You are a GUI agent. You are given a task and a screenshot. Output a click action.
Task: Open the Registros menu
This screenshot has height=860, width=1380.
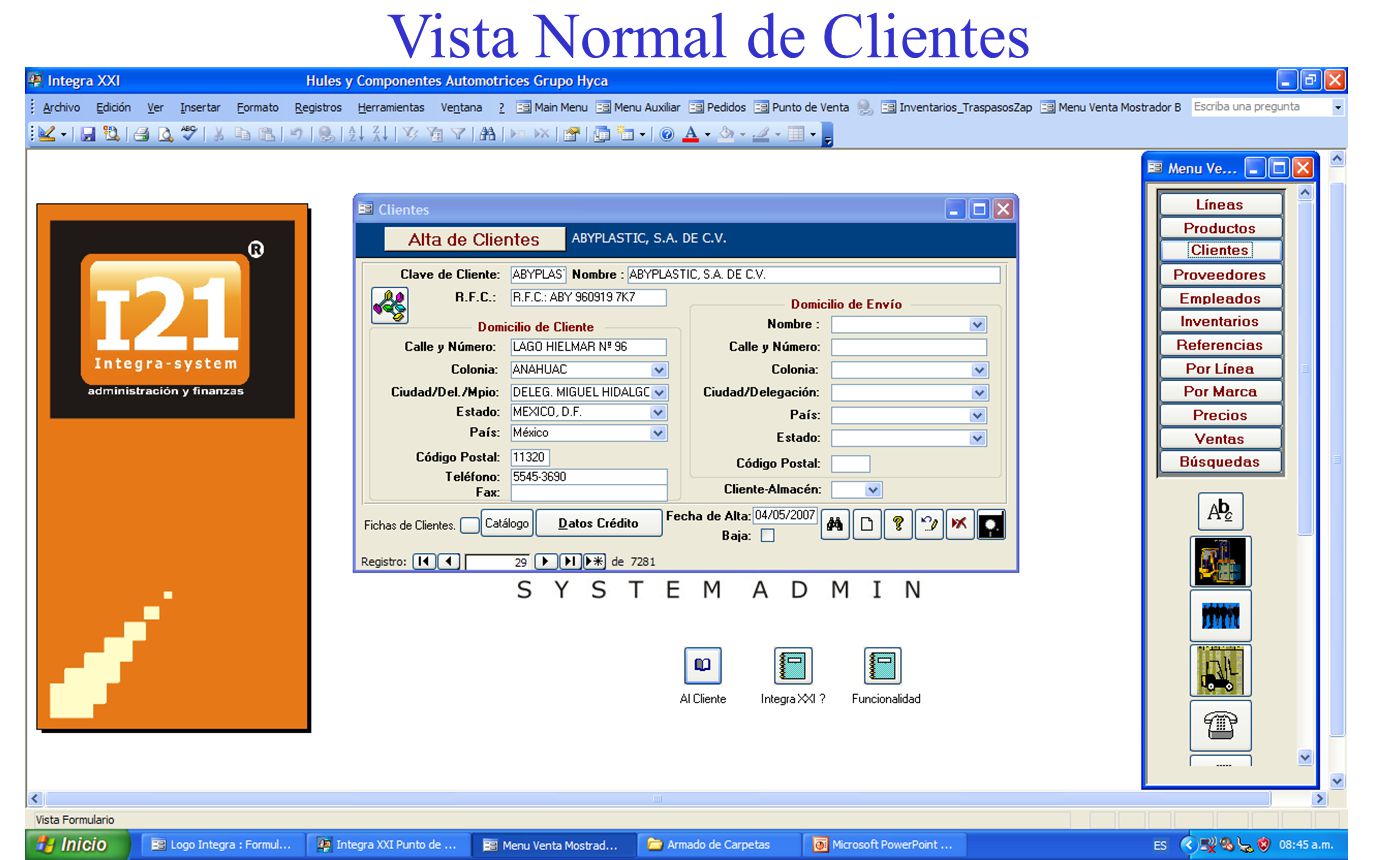click(318, 107)
